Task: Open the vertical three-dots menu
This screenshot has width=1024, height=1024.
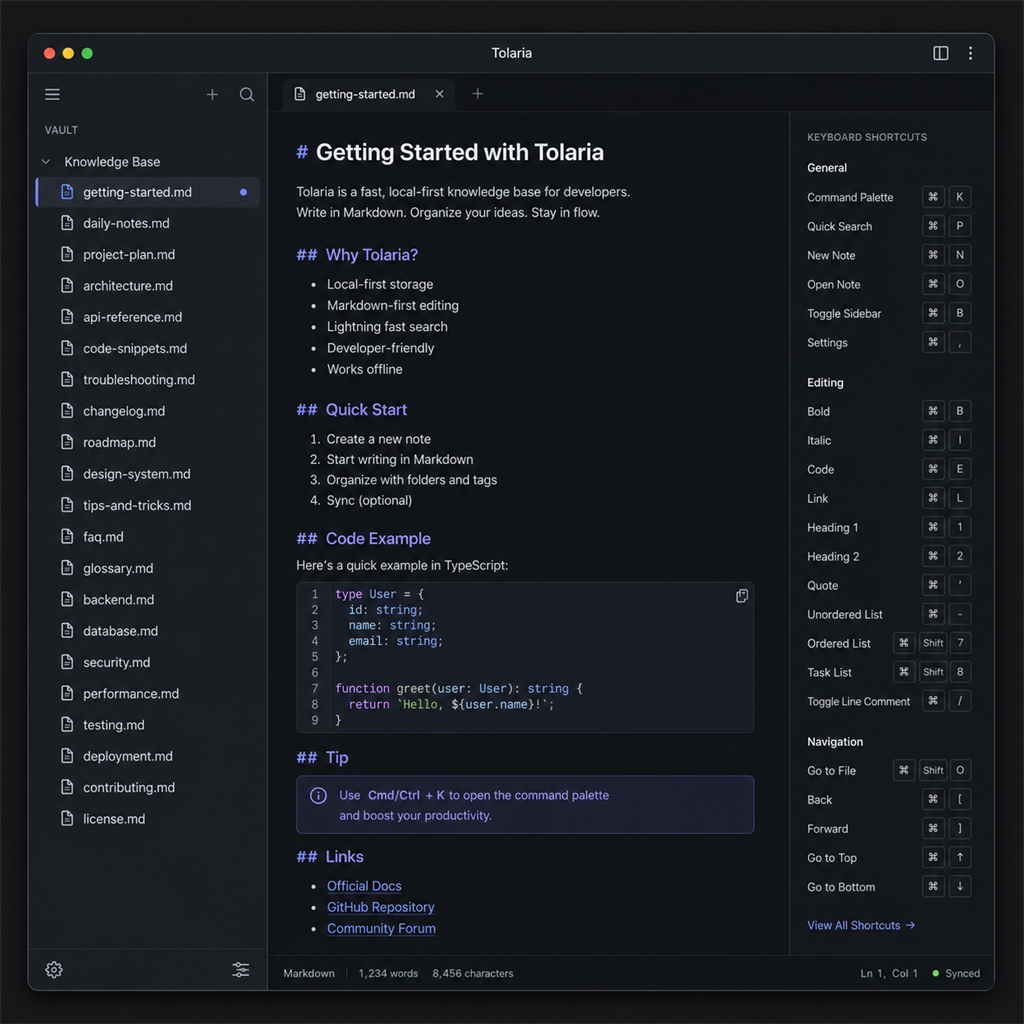Action: point(970,53)
